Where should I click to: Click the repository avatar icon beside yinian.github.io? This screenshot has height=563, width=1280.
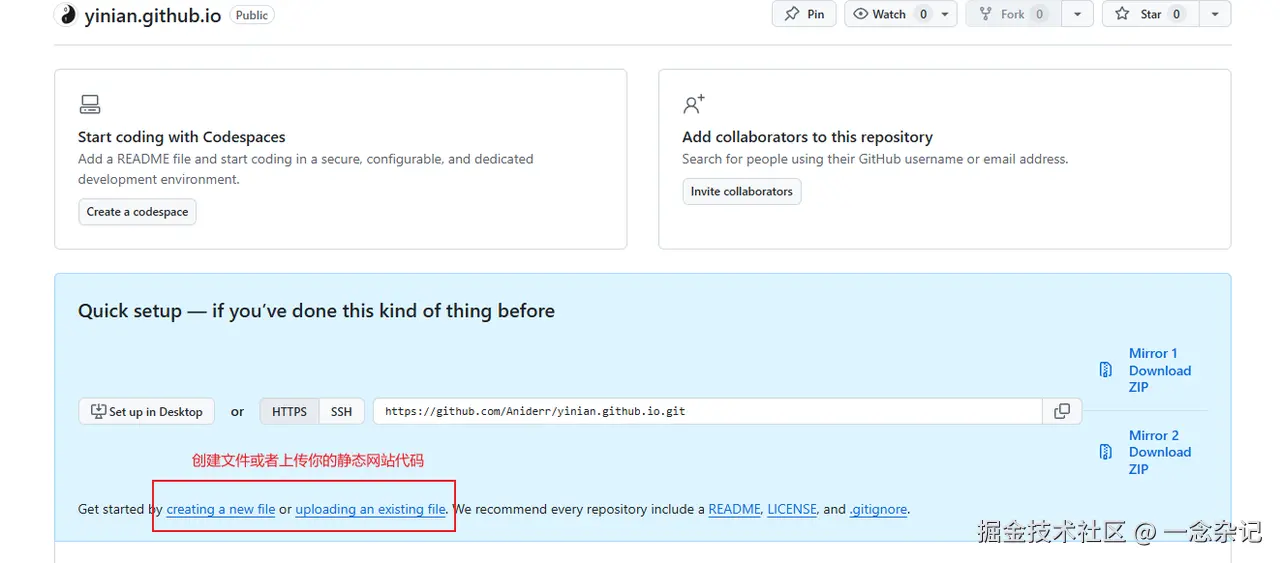pyautogui.click(x=67, y=14)
